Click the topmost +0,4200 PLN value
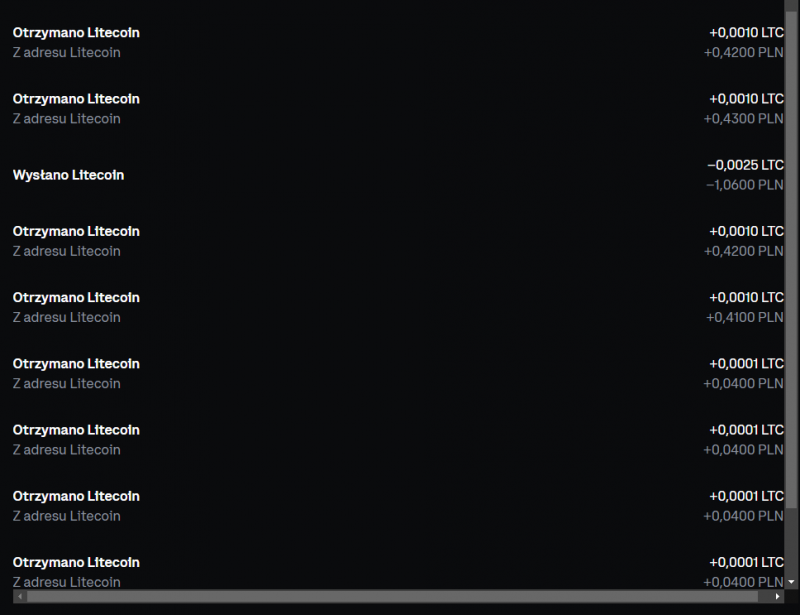800x615 pixels. pyautogui.click(x=743, y=52)
